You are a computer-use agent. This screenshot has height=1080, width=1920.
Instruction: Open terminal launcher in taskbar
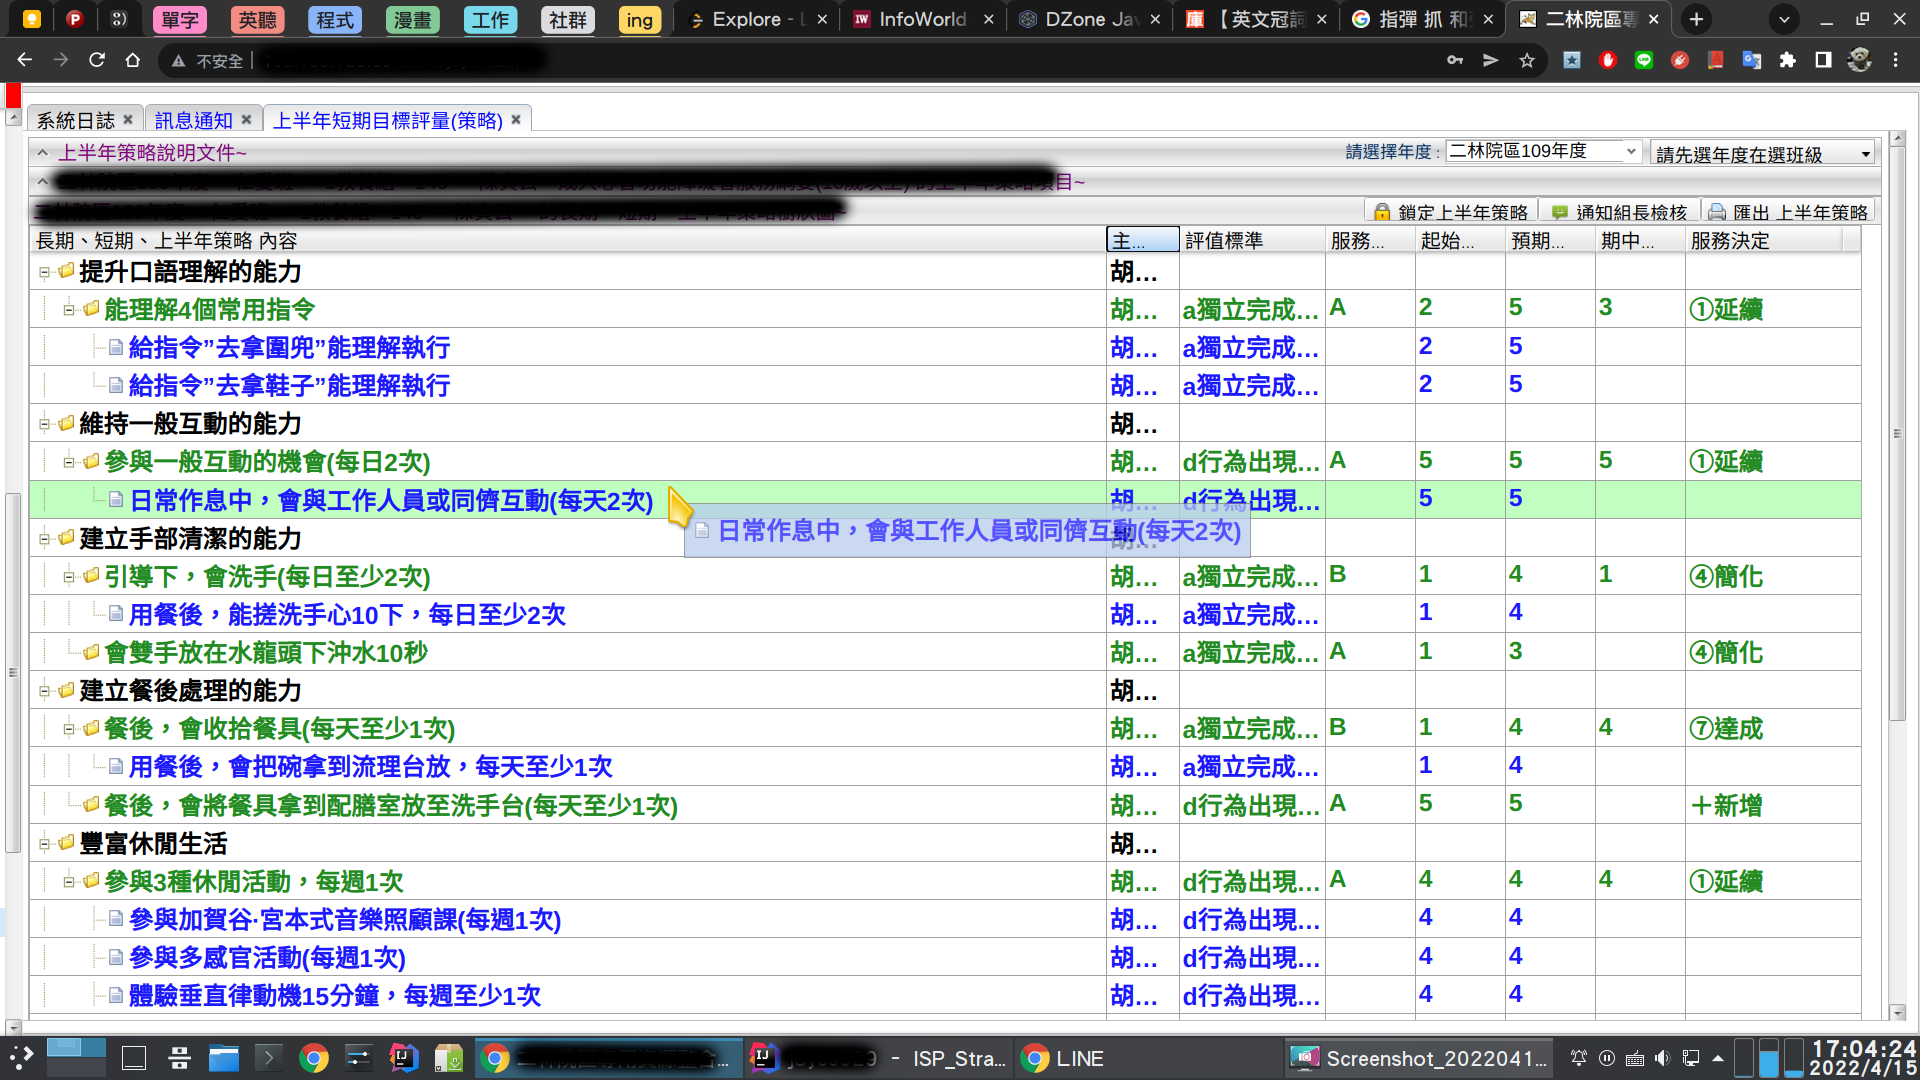tap(269, 1058)
